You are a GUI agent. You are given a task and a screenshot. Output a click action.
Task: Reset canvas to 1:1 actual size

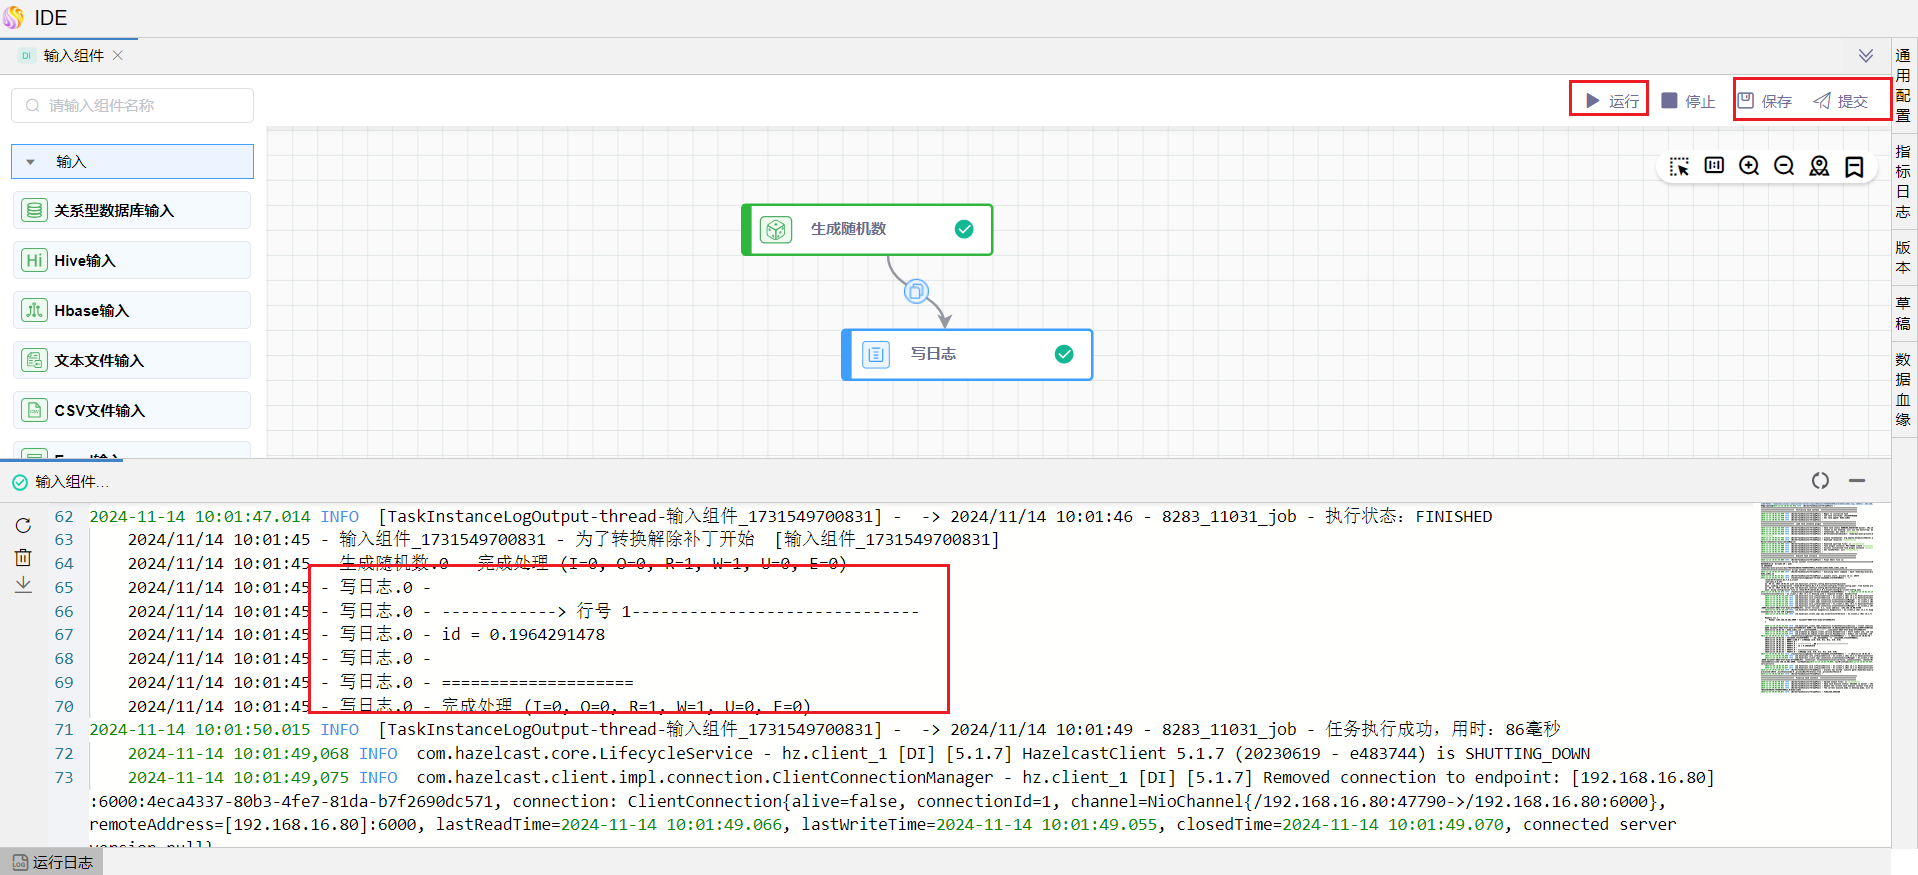(1714, 166)
